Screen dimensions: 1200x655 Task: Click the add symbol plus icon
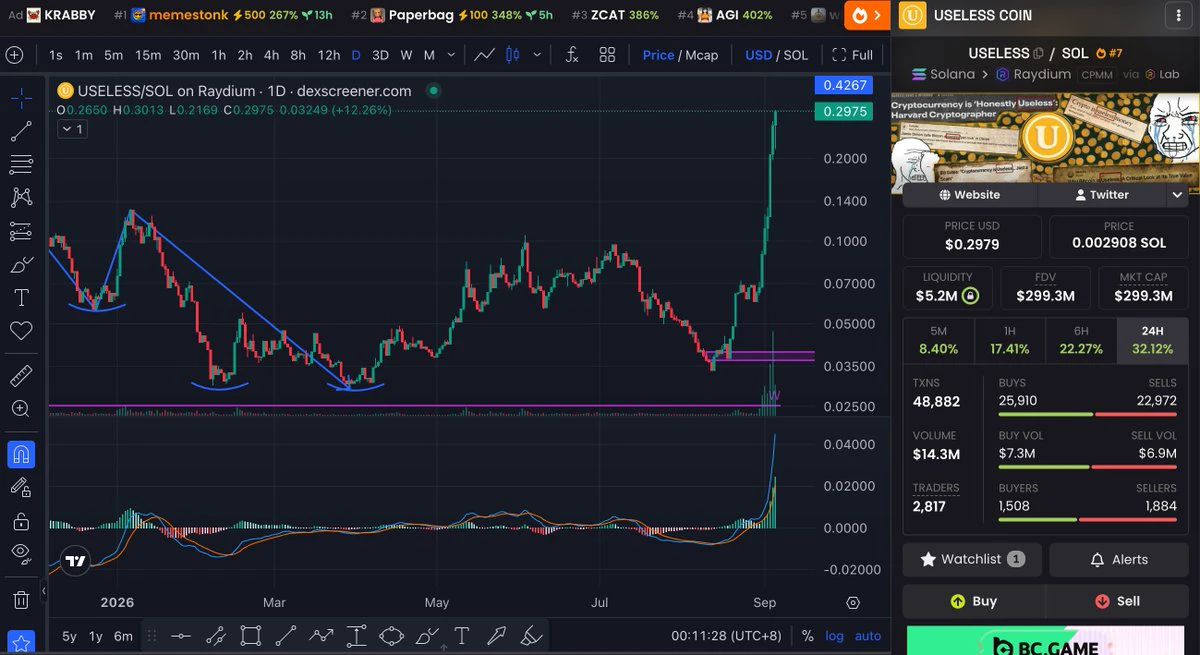pos(14,55)
